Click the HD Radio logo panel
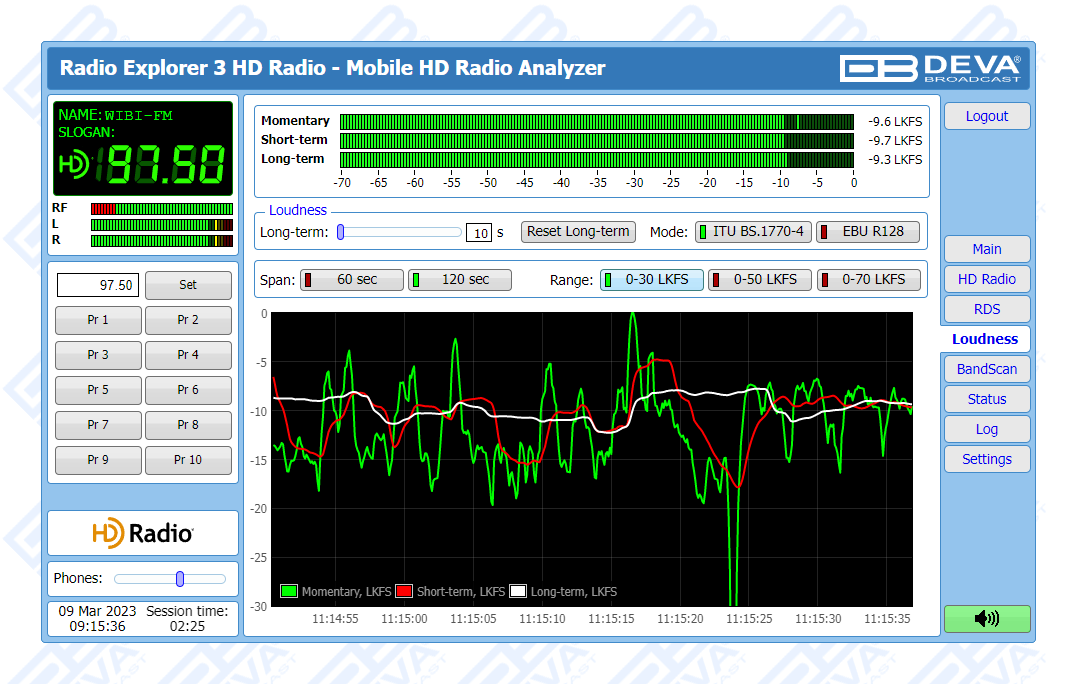Screen dimensions: 1077x684 point(143,533)
